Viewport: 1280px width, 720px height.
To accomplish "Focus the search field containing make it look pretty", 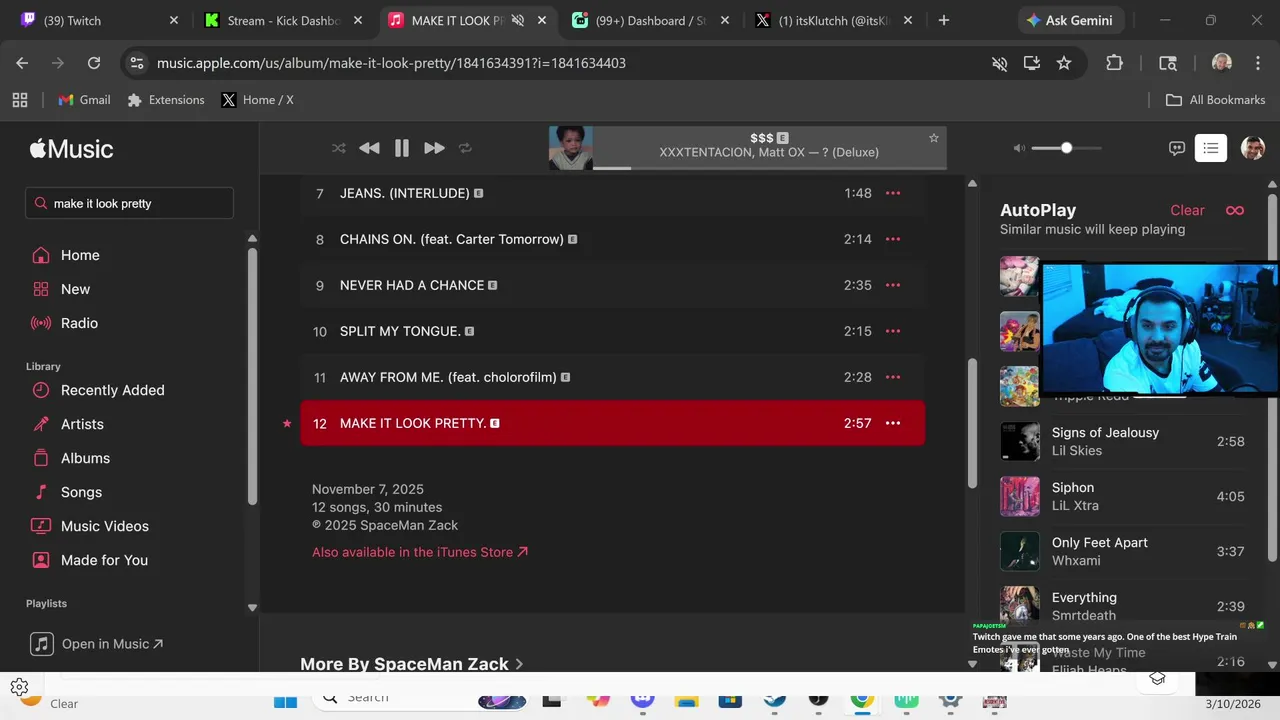I will 130,203.
